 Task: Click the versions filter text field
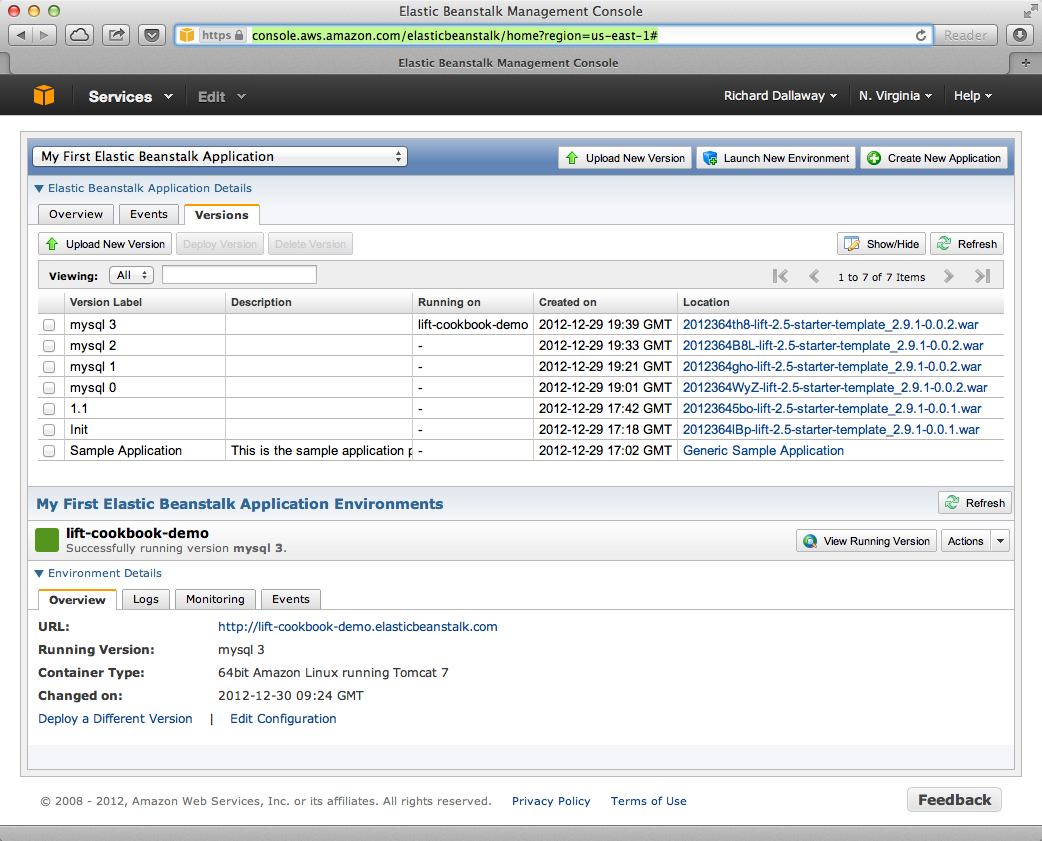click(x=239, y=275)
